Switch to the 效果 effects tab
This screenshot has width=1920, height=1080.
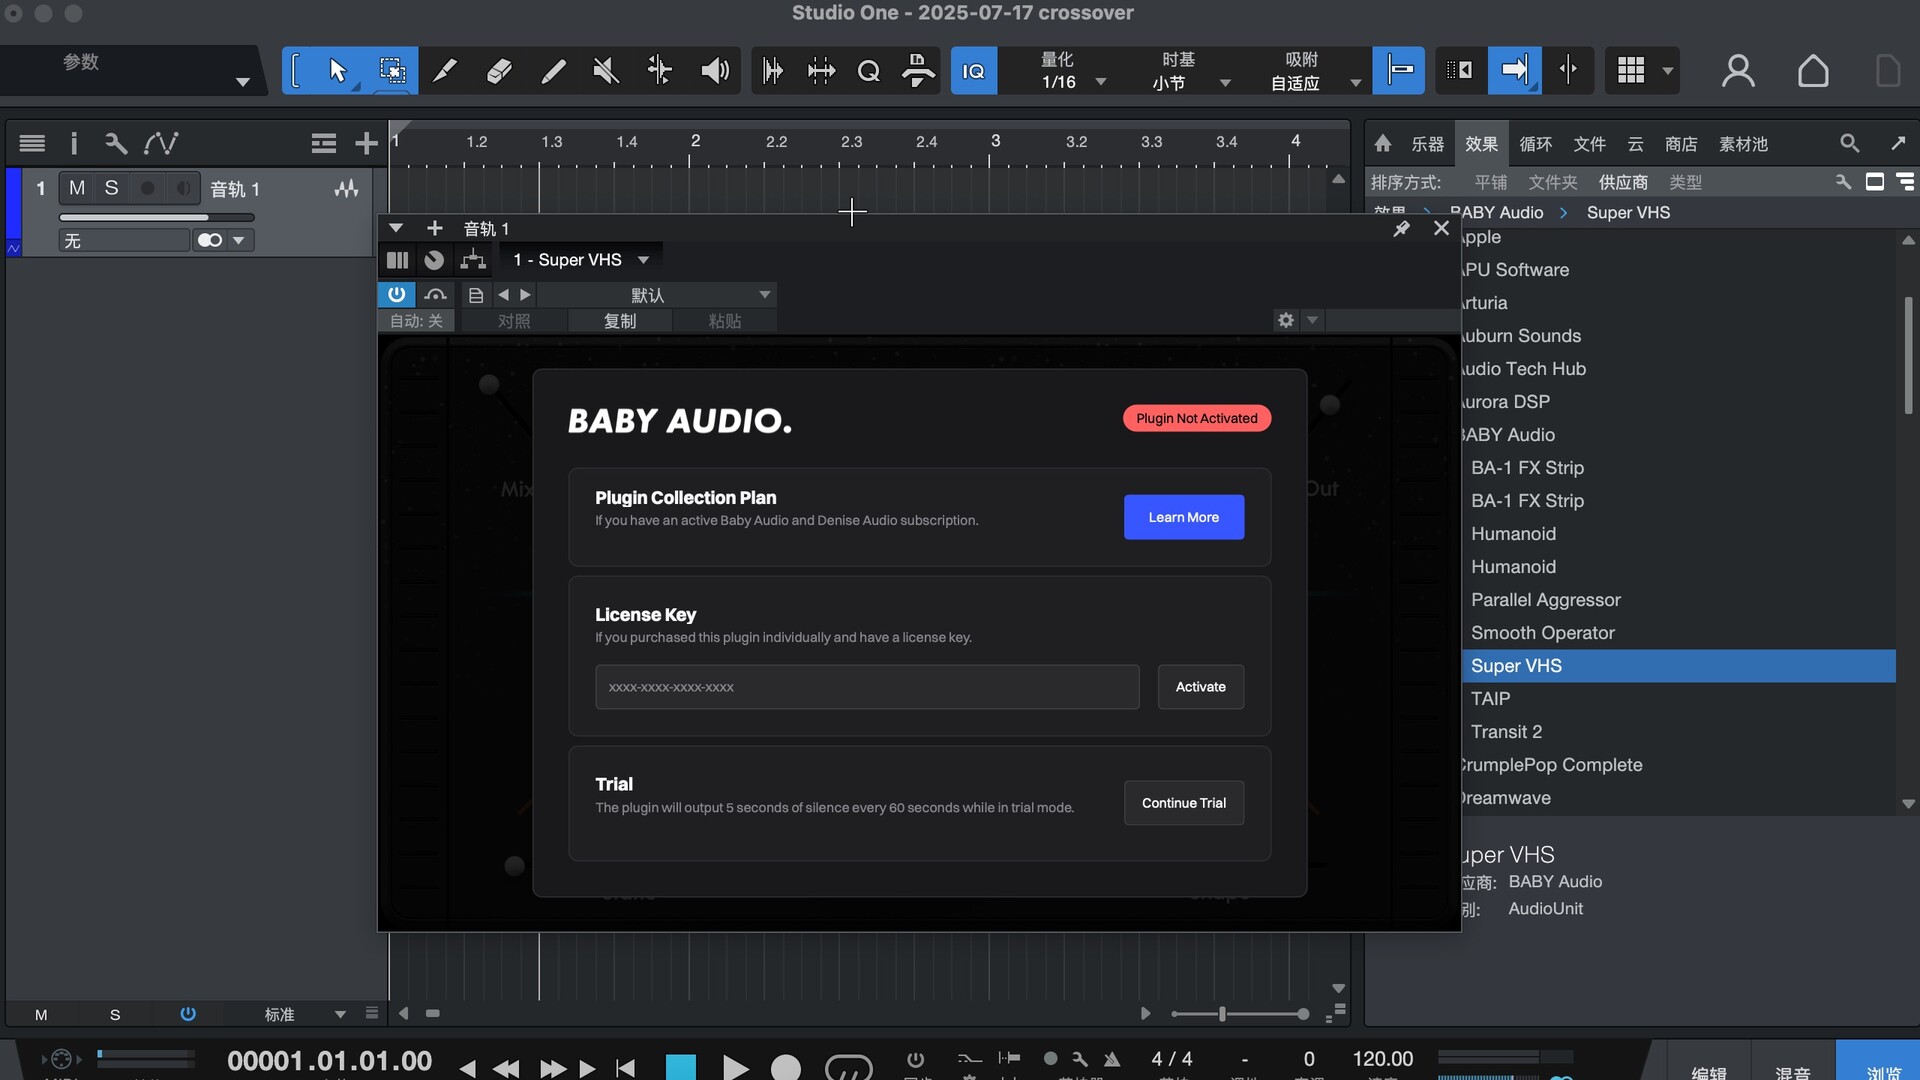(x=1481, y=144)
